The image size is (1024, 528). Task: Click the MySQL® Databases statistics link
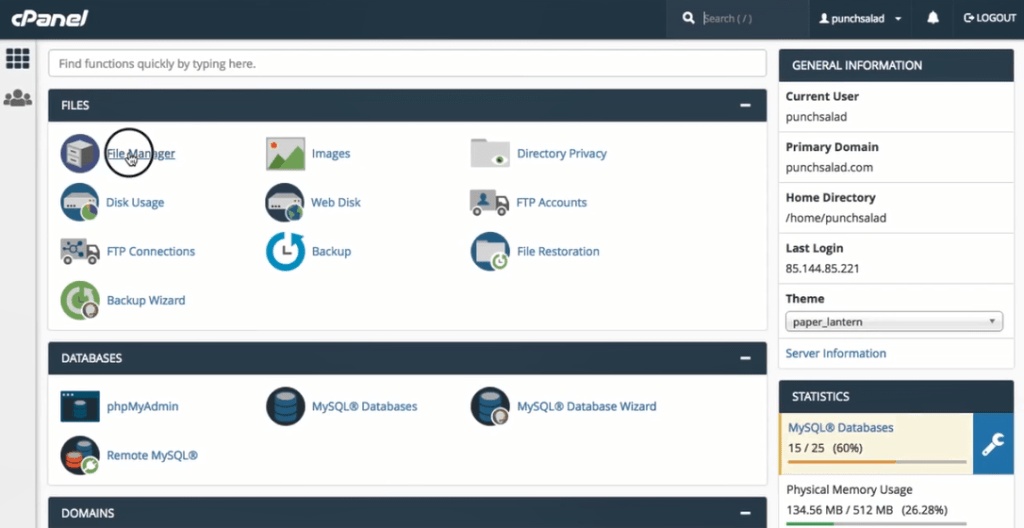click(840, 428)
